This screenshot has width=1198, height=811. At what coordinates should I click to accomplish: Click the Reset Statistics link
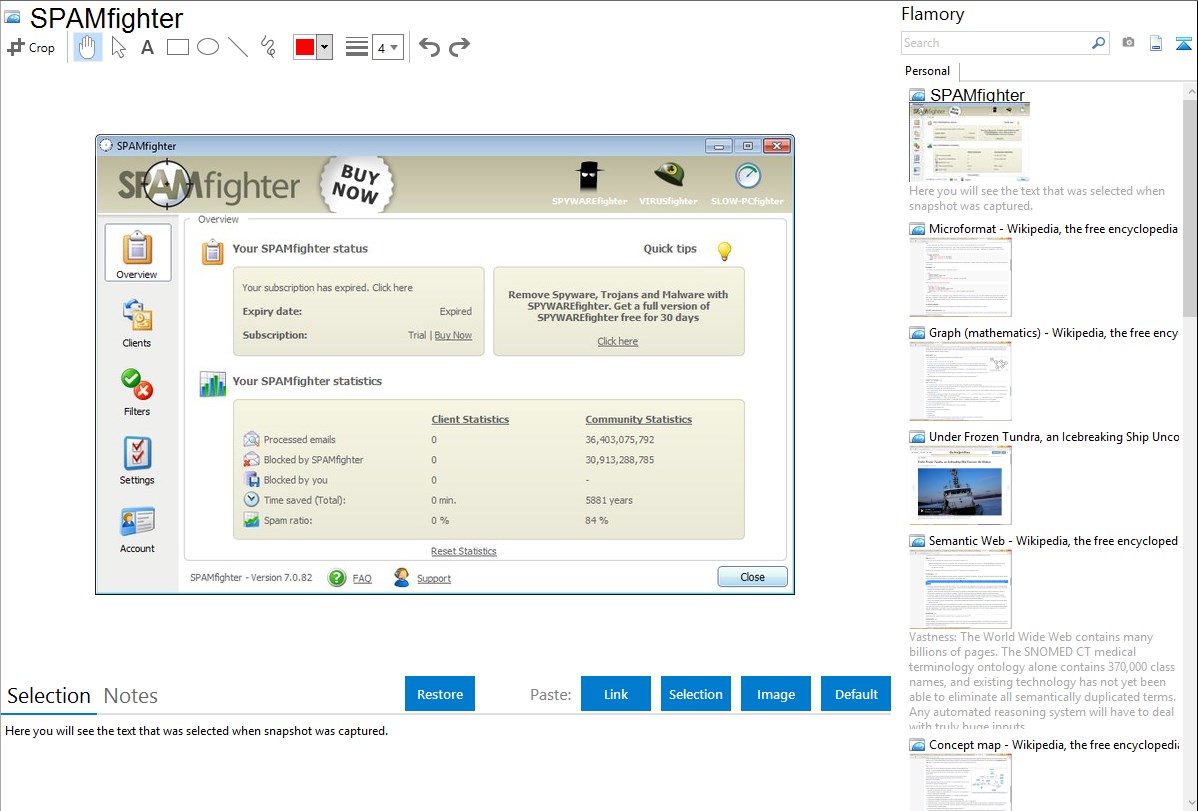point(464,552)
